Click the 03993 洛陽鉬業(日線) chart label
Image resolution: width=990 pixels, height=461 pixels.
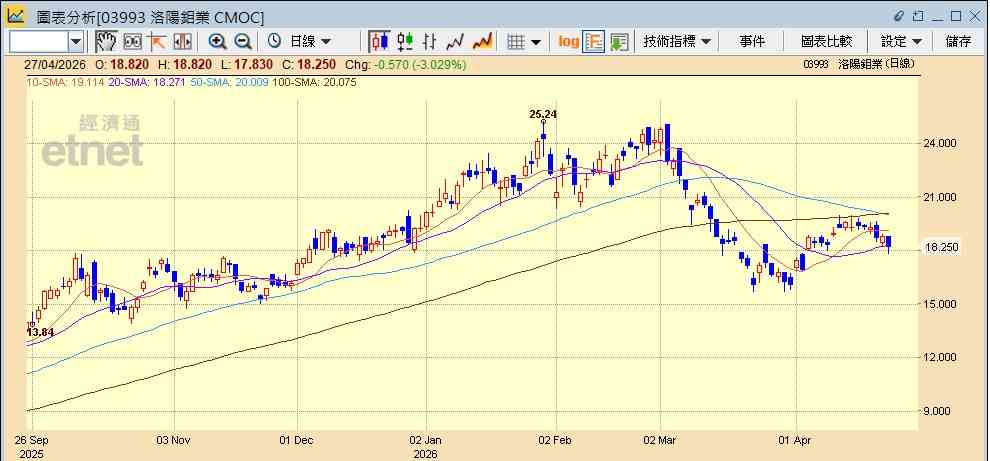[859, 64]
